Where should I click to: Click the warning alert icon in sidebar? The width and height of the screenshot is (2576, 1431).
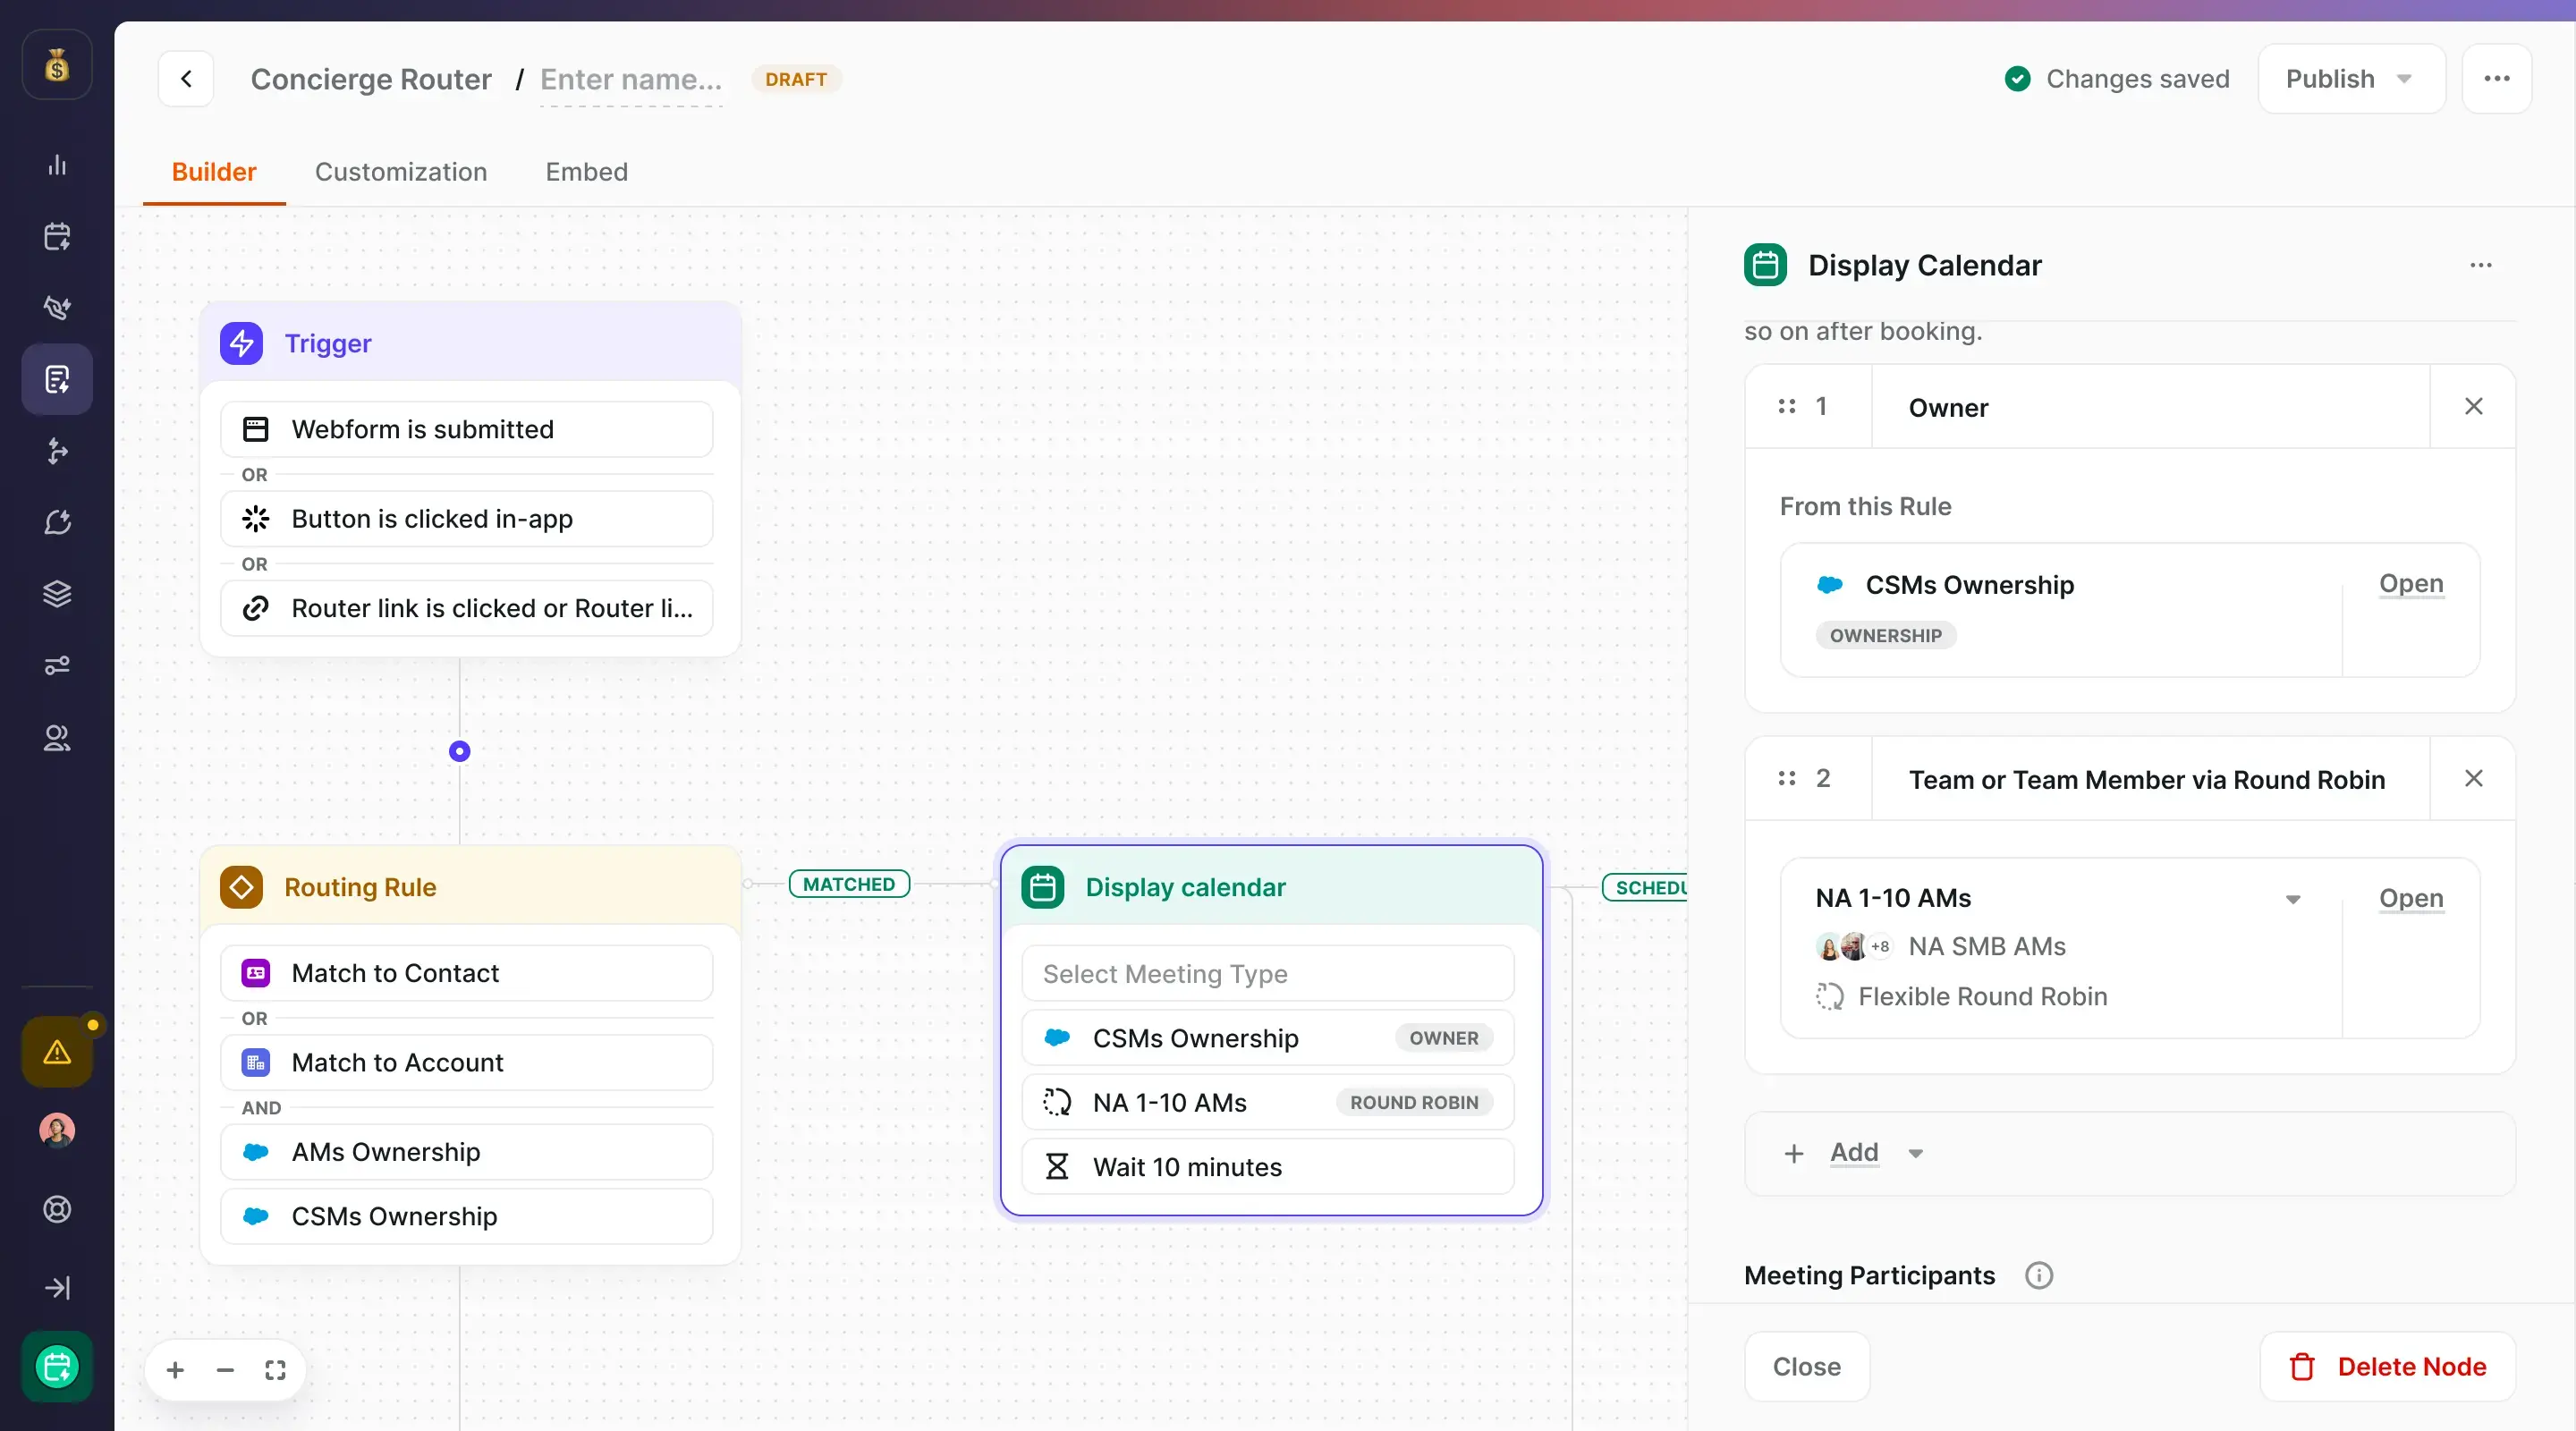pyautogui.click(x=57, y=1051)
